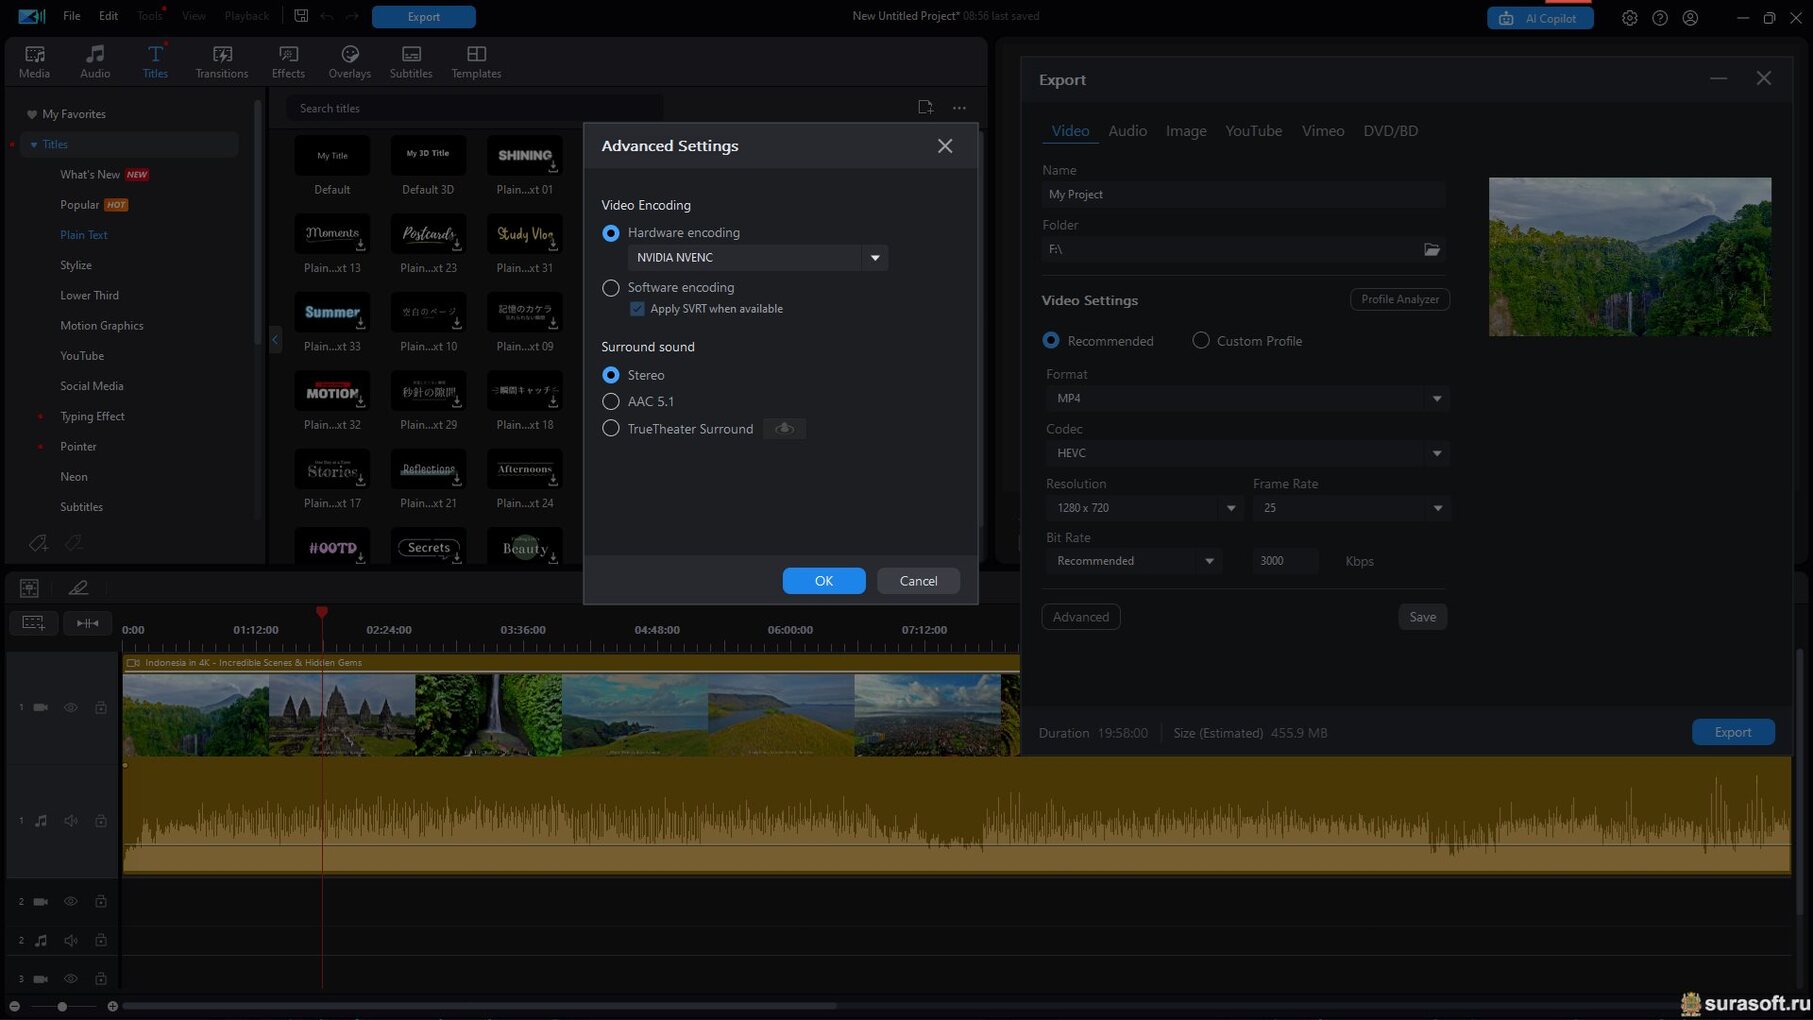Lock video track 1
The height and width of the screenshot is (1020, 1813).
[101, 708]
